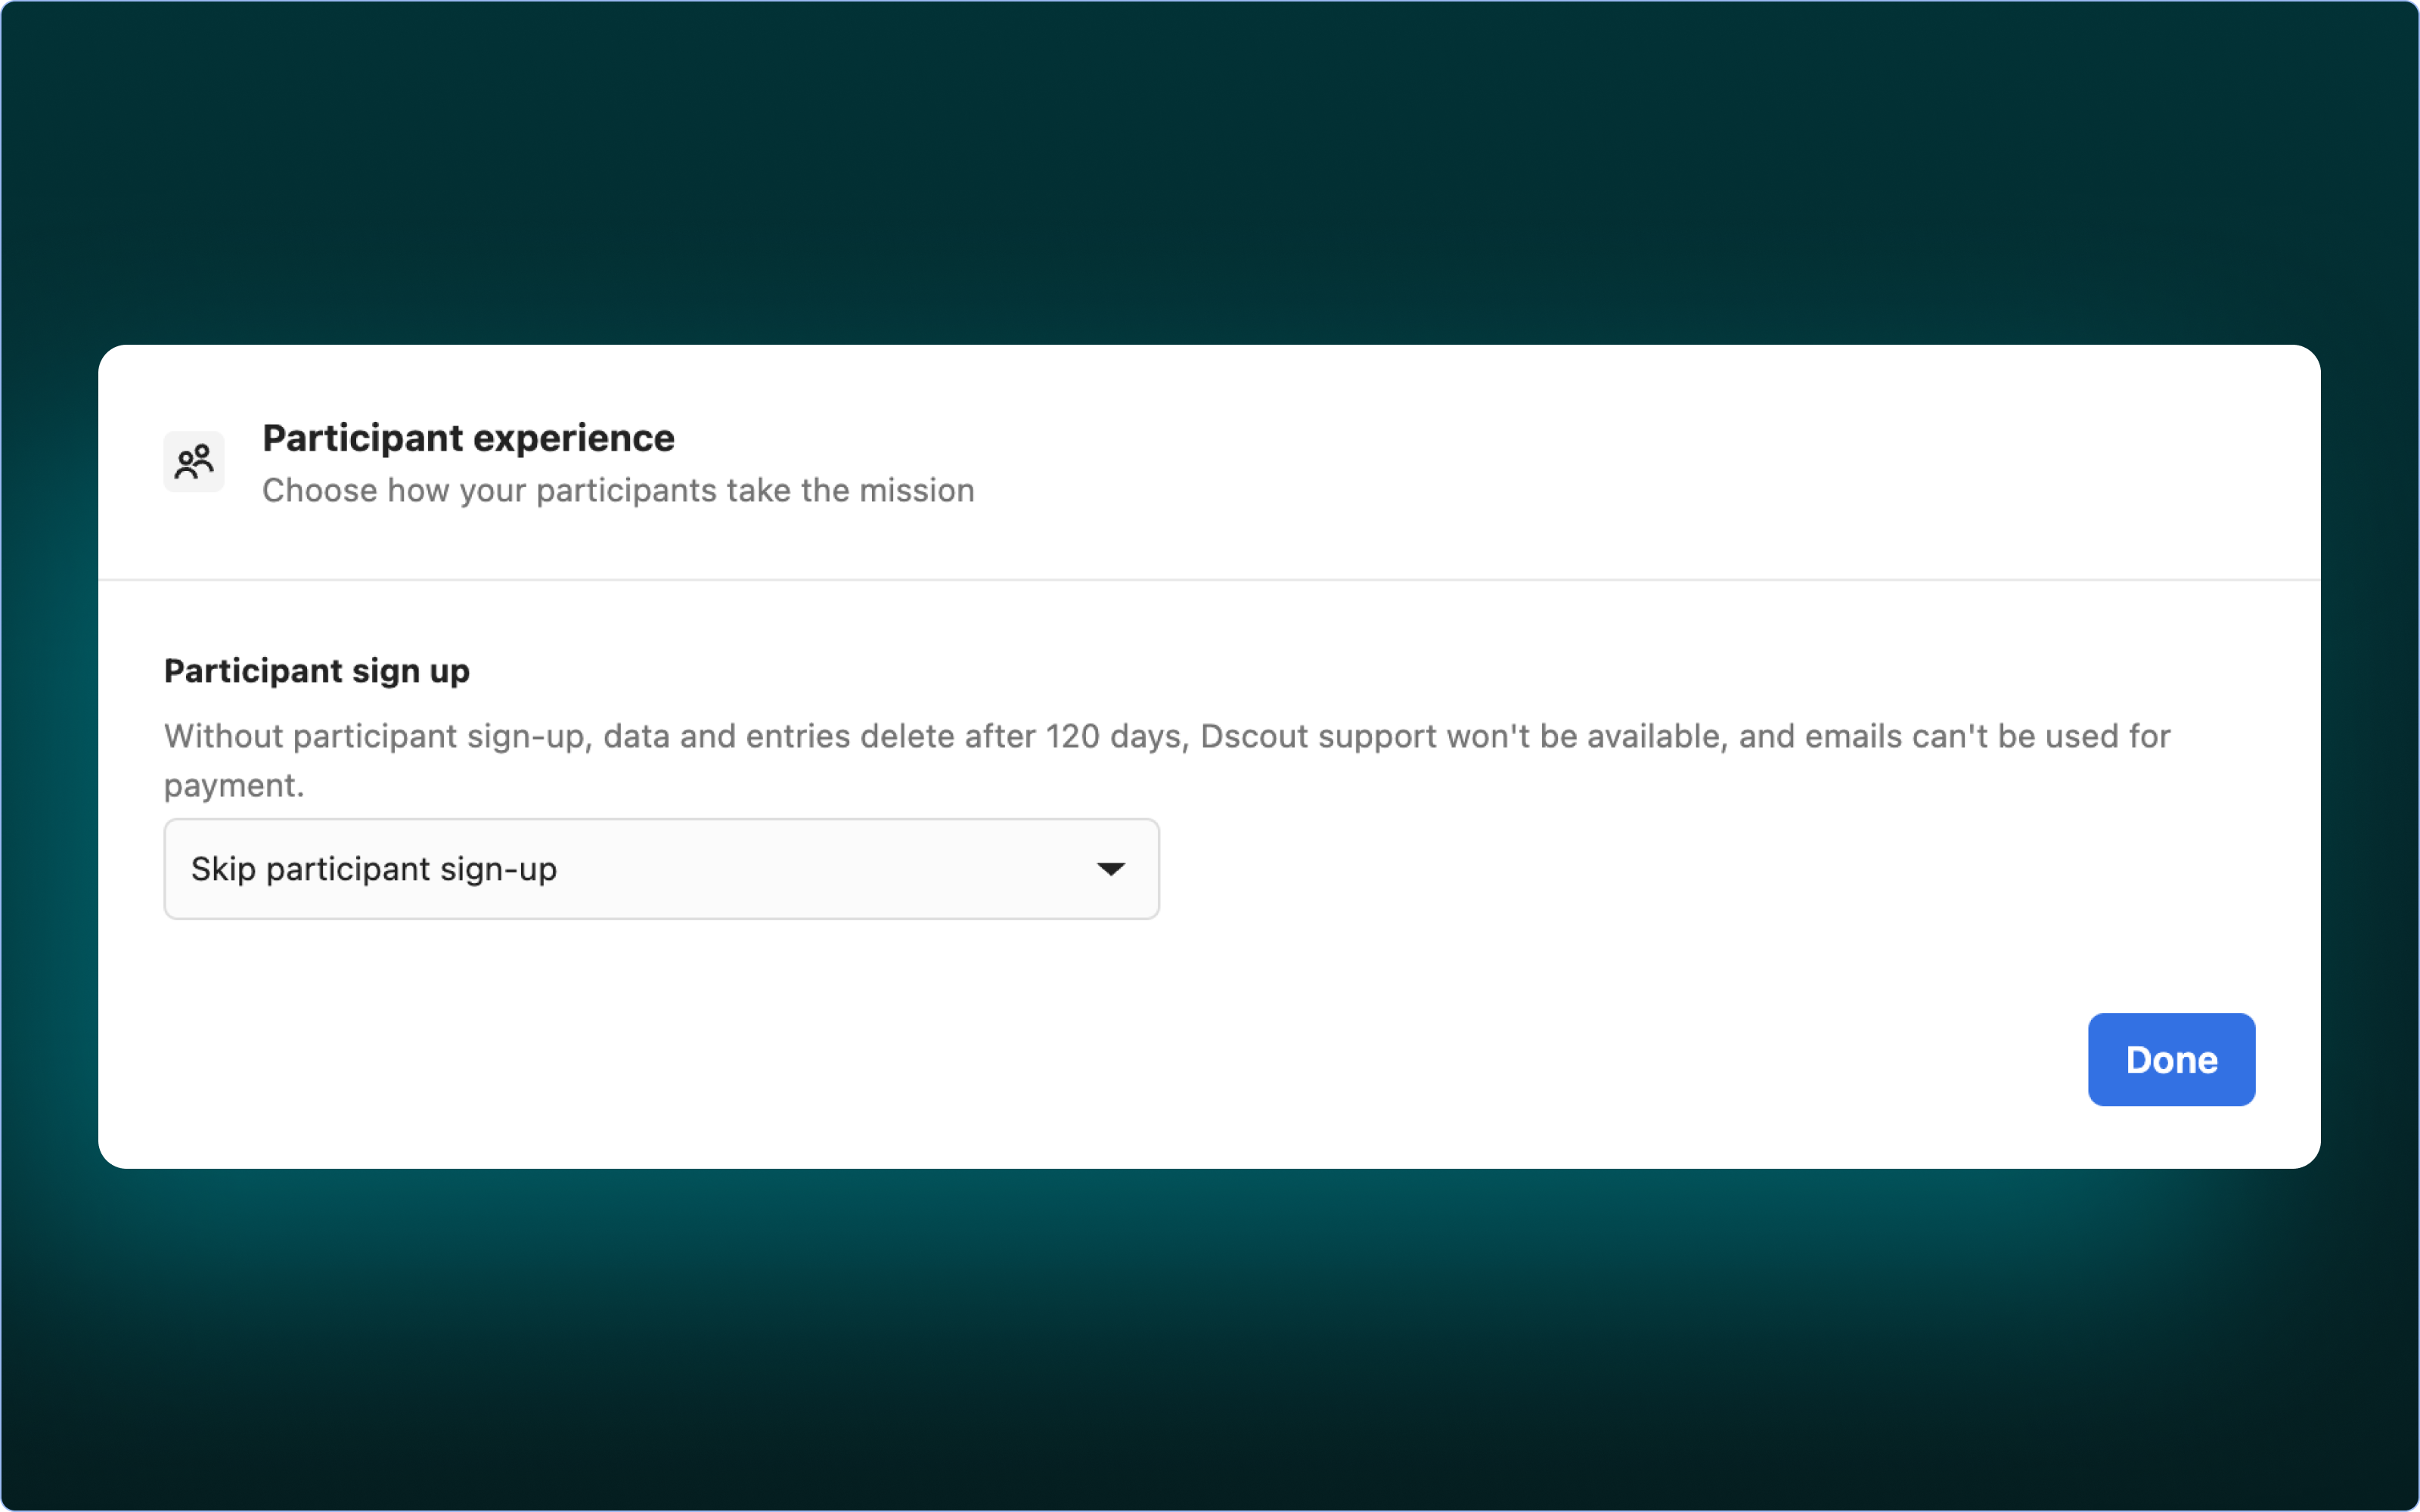Select the Participant sign up label
The image size is (2420, 1512).
click(316, 671)
